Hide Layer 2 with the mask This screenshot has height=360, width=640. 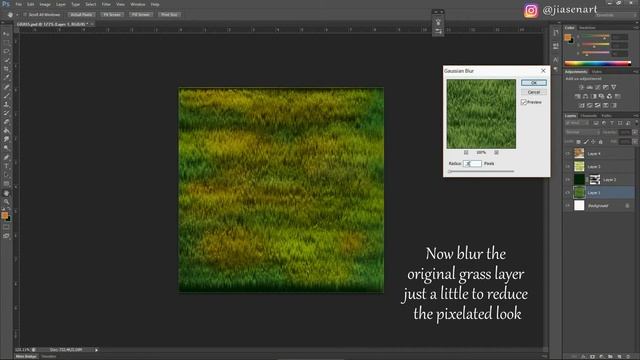[568, 180]
